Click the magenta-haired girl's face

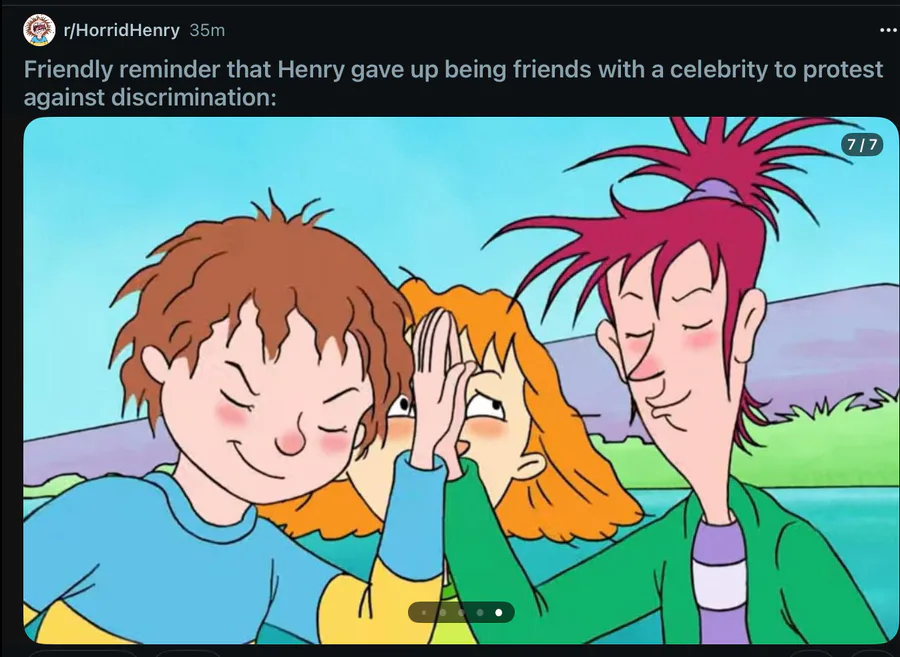coord(672,356)
